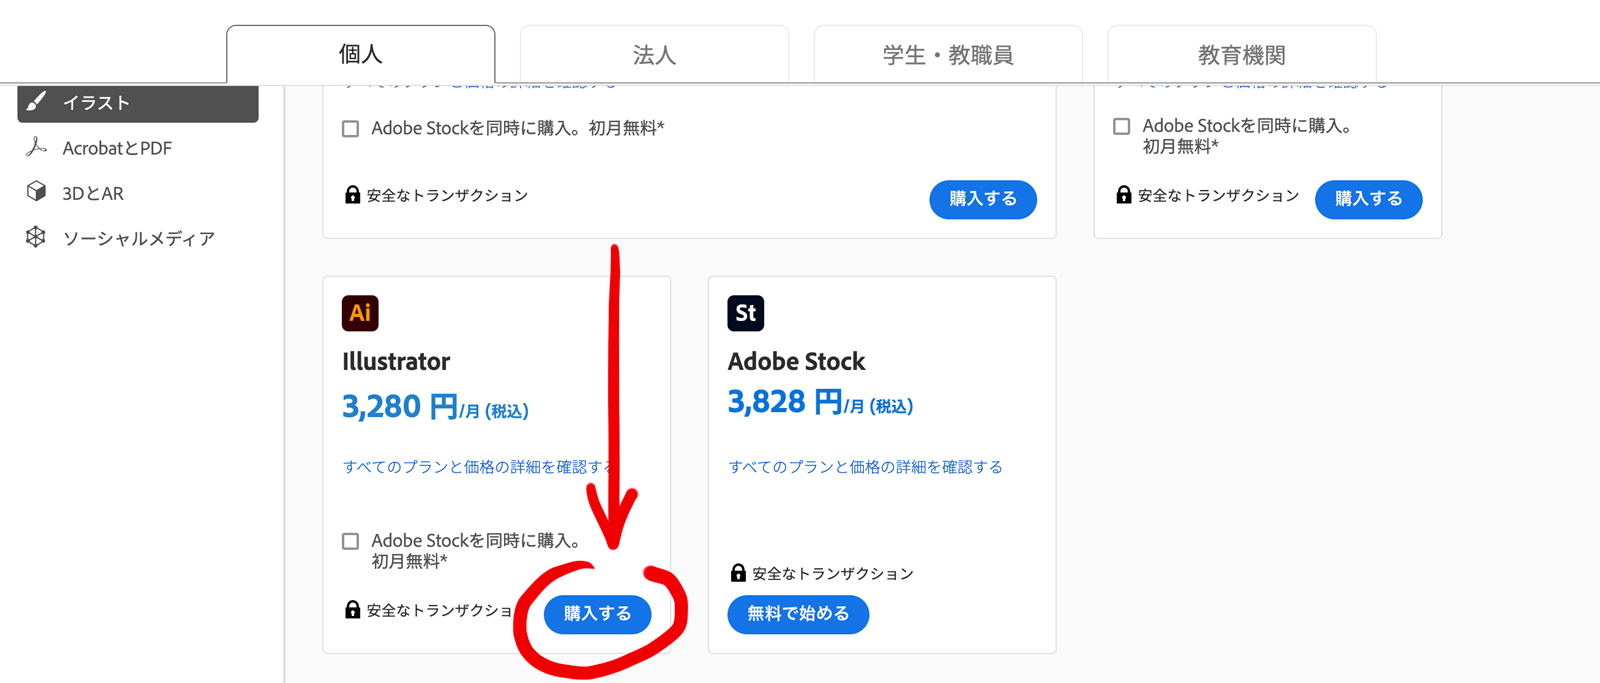Click the Illustrator Ai app icon
Image resolution: width=1600 pixels, height=683 pixels.
(x=360, y=313)
